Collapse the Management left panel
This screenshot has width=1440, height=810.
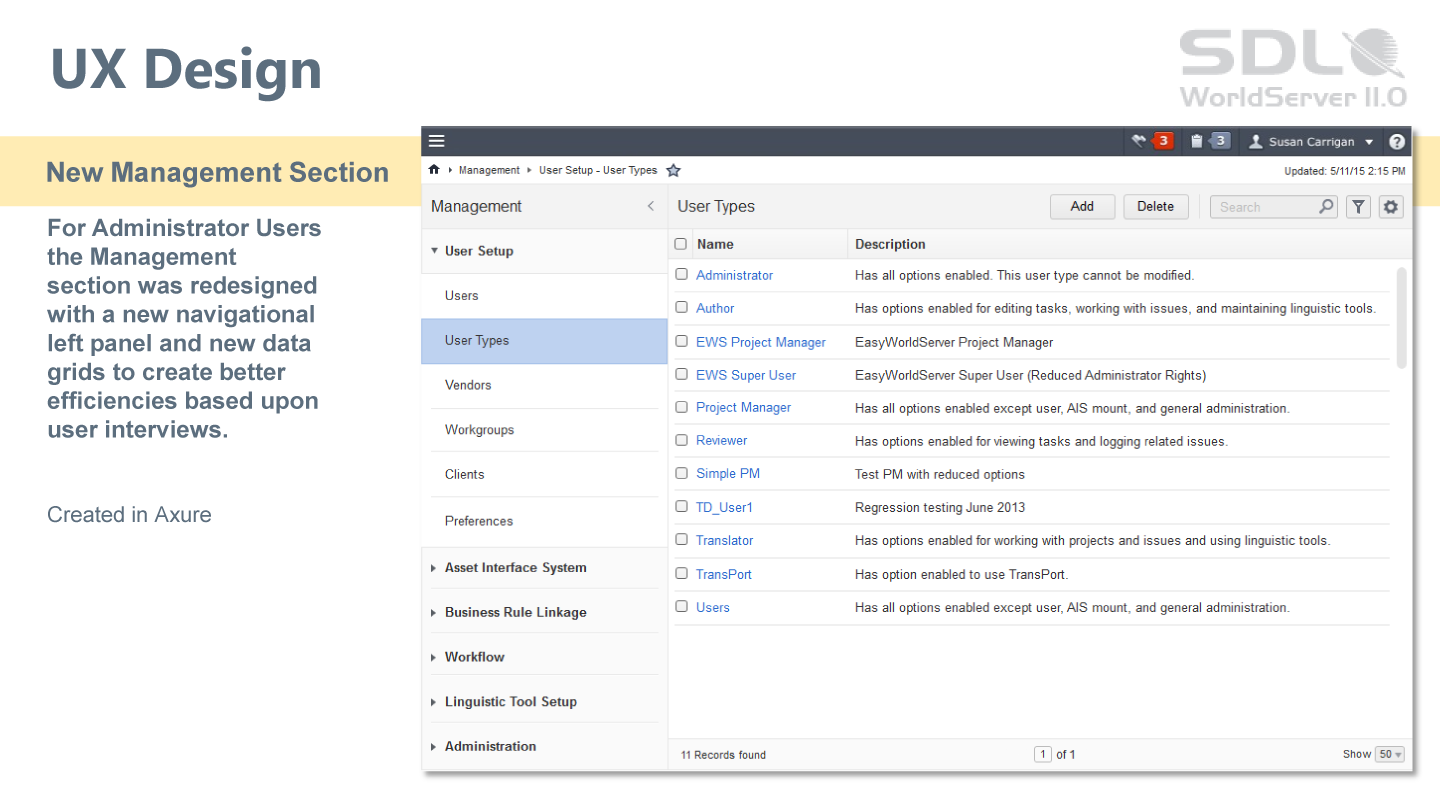[650, 207]
